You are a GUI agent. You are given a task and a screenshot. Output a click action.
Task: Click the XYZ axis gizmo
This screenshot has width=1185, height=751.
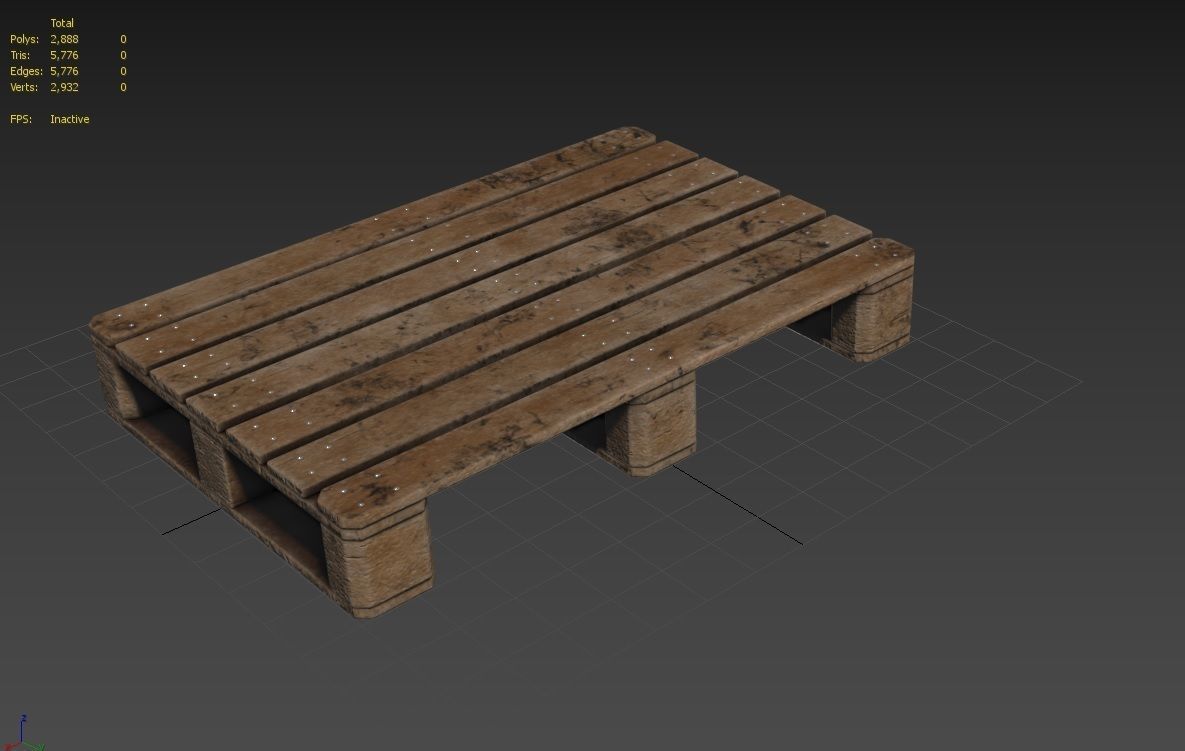point(23,733)
